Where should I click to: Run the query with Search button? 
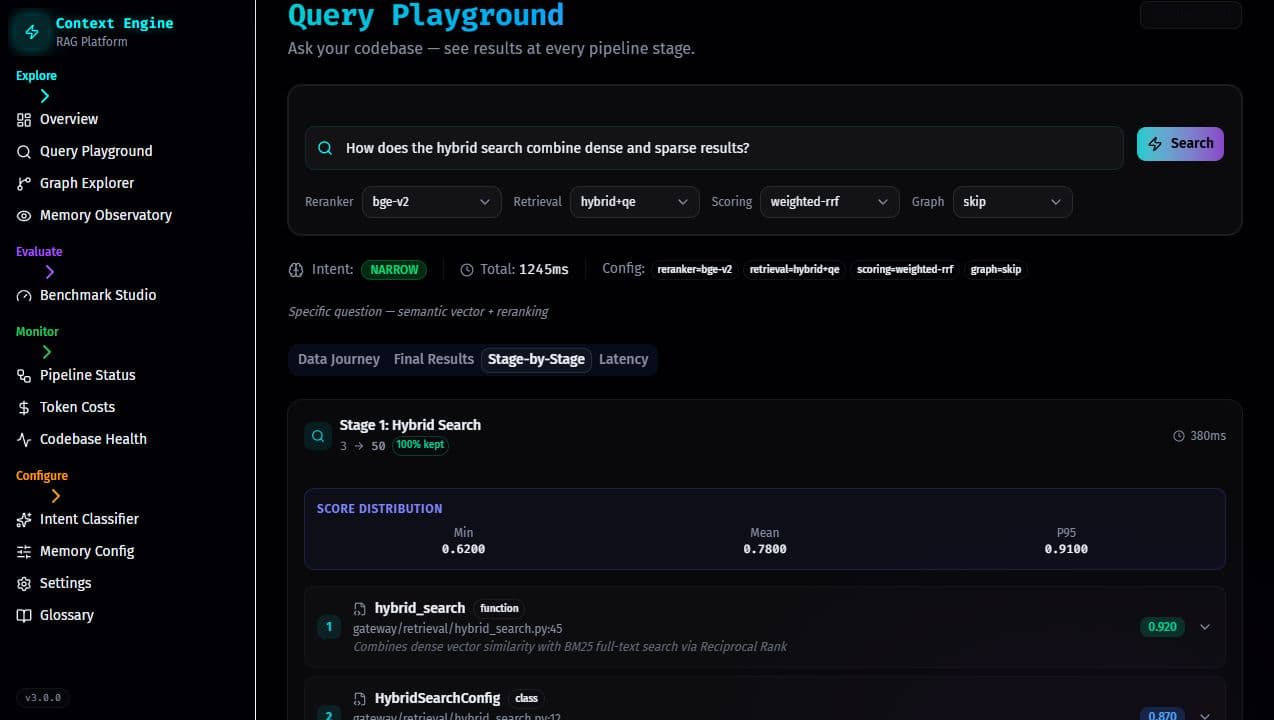[x=1180, y=144]
